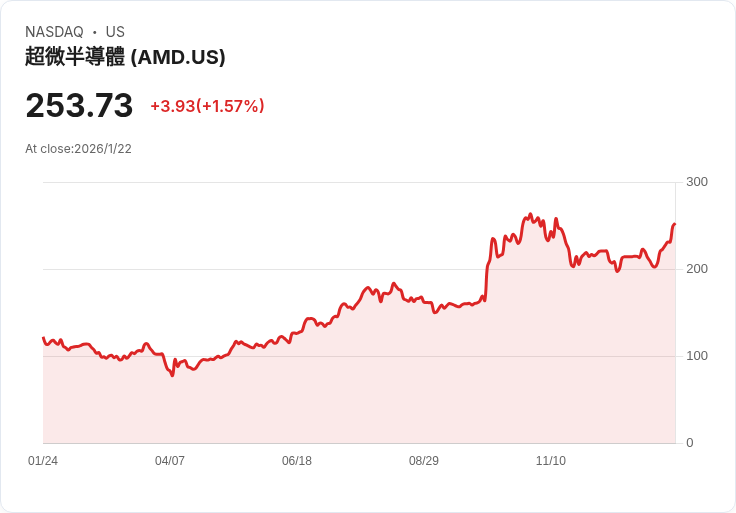This screenshot has width=736, height=513.
Task: Select the 01/24 date on x-axis
Action: coord(43,461)
